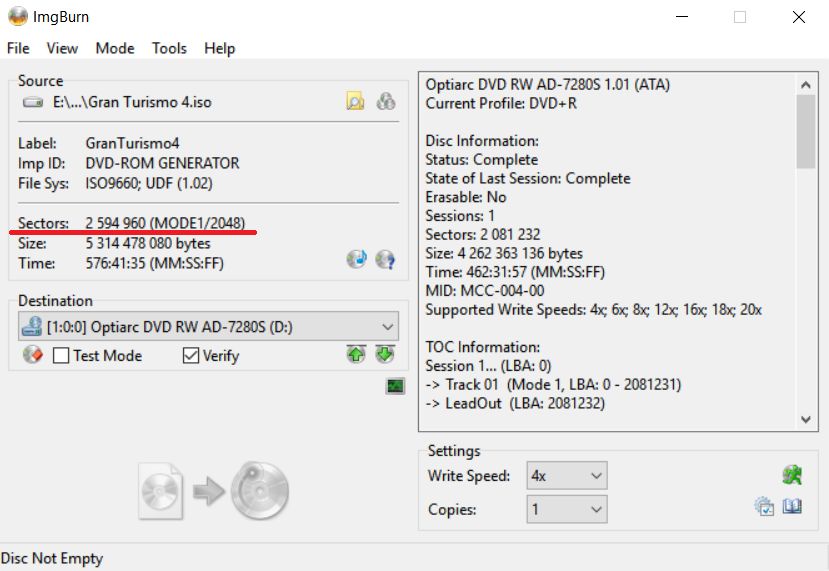Click the disc info scrollbar thumb
This screenshot has height=571, width=829.
pyautogui.click(x=806, y=132)
